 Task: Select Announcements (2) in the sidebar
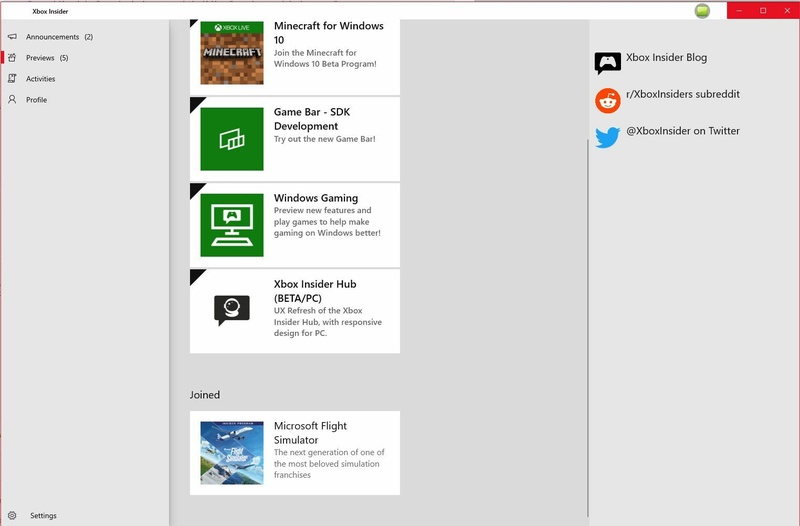coord(60,37)
